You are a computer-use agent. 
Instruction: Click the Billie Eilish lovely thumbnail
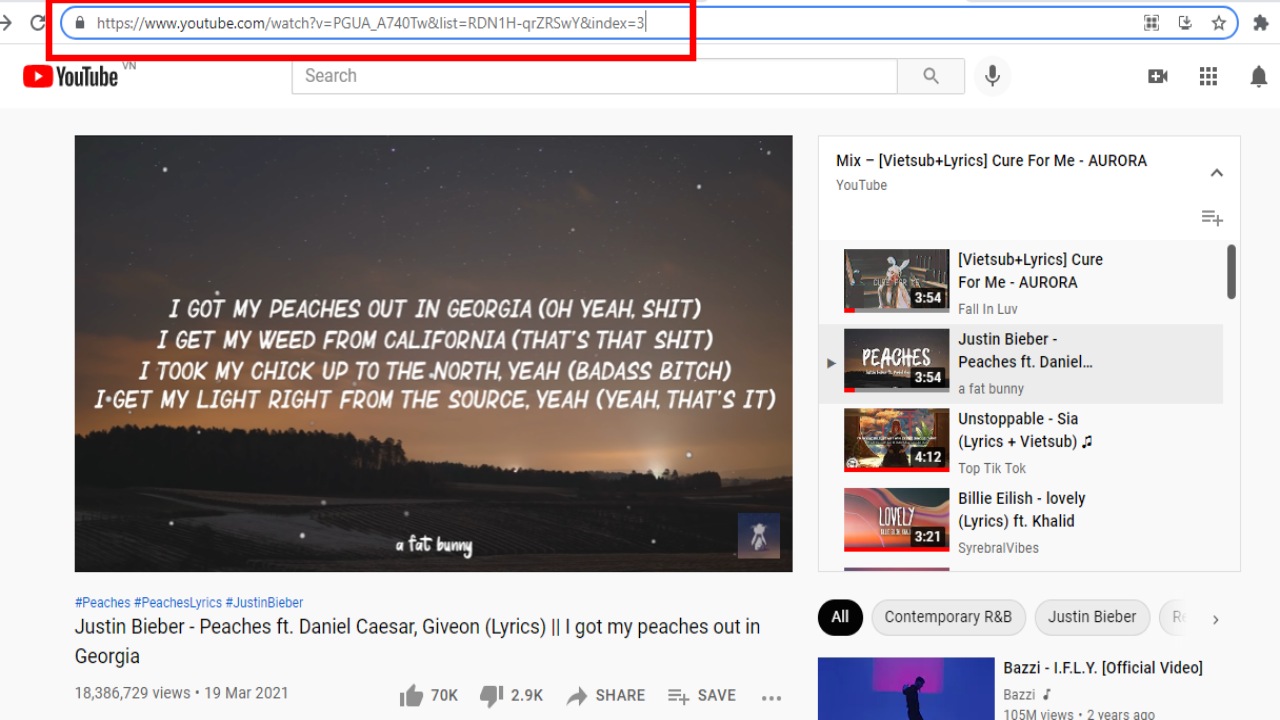(896, 520)
